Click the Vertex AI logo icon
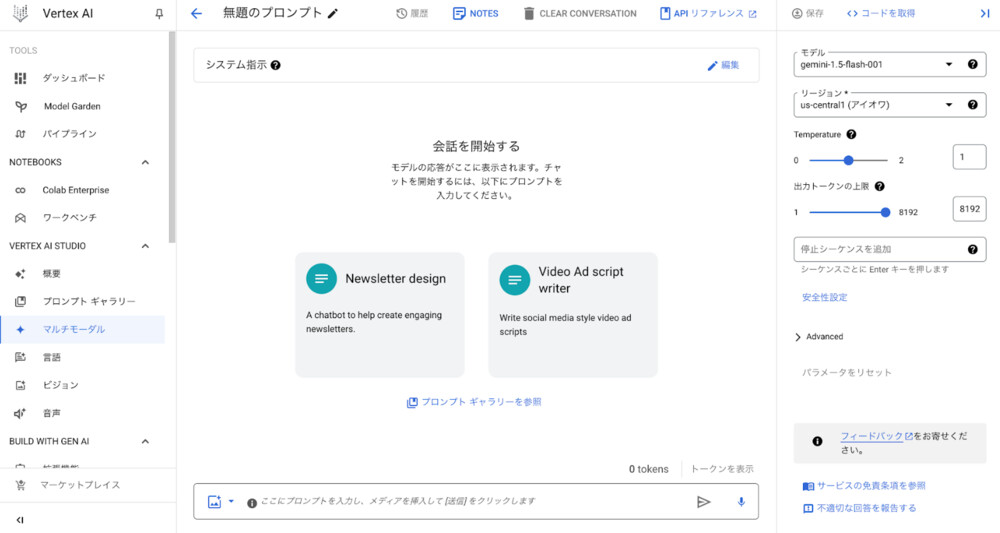The image size is (1000, 533). point(20,13)
